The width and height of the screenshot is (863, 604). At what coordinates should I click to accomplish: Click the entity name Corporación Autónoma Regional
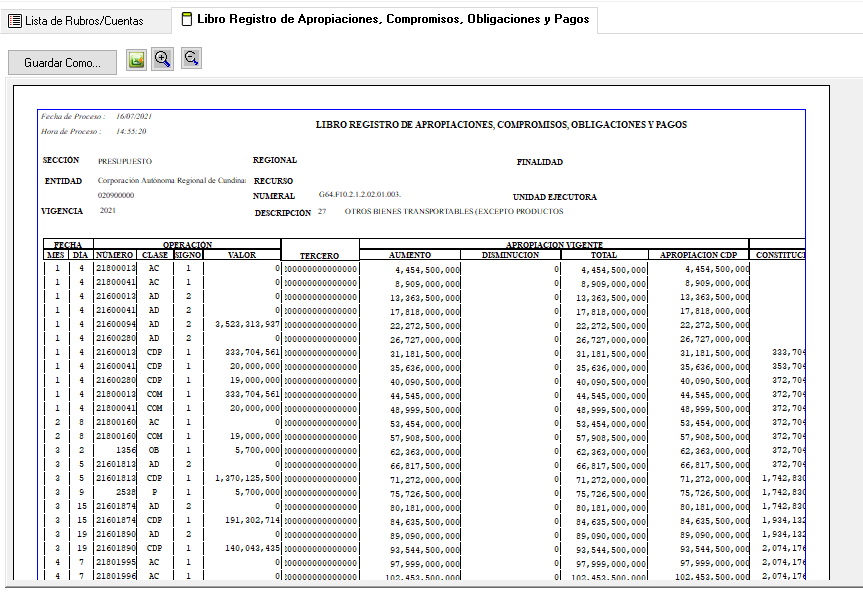point(171,181)
